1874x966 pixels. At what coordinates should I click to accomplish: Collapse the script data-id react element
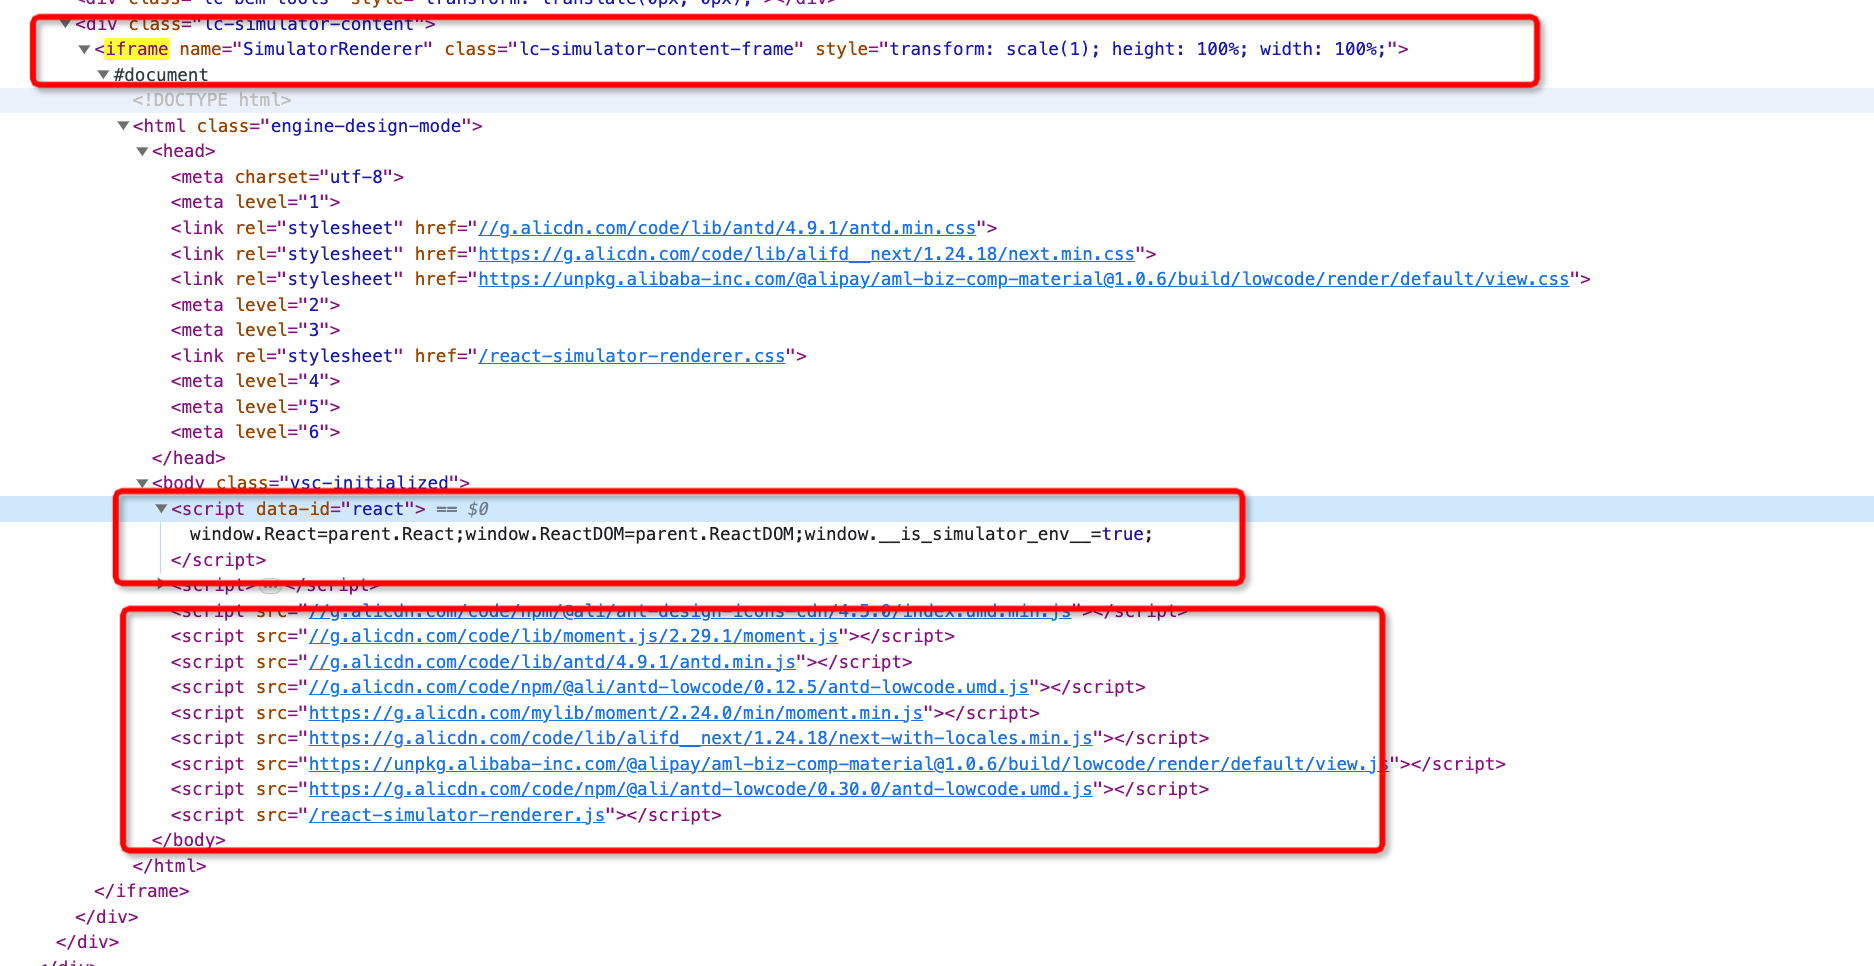(x=161, y=508)
